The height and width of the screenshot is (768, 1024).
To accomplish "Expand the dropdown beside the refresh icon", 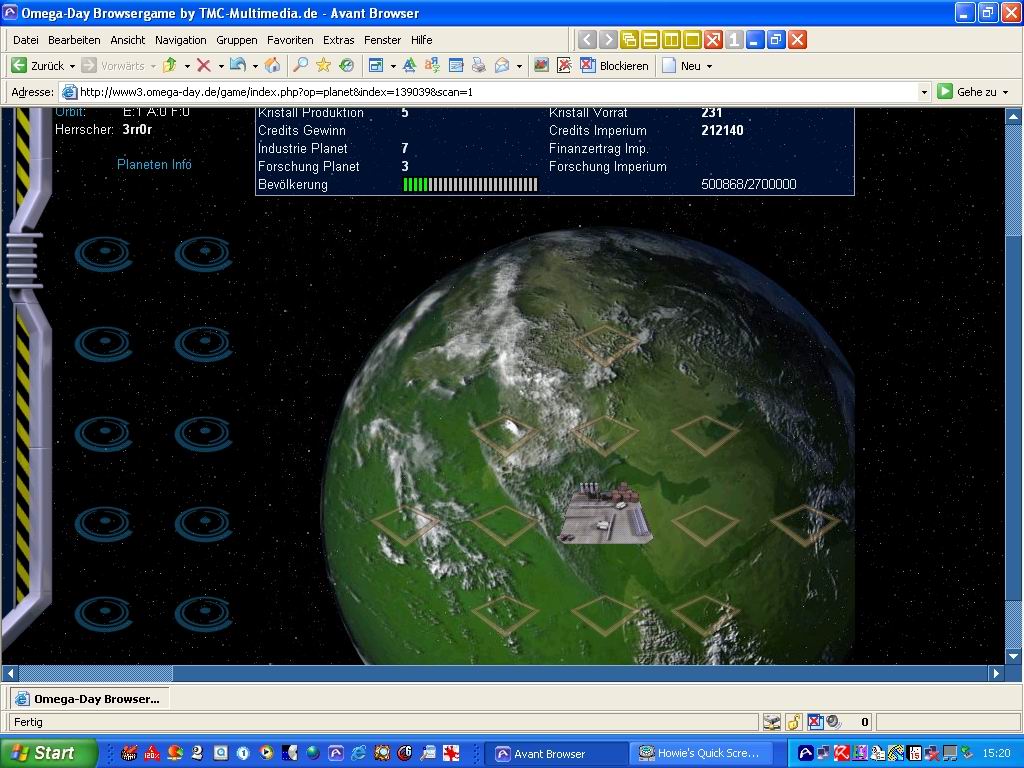I will pos(255,66).
